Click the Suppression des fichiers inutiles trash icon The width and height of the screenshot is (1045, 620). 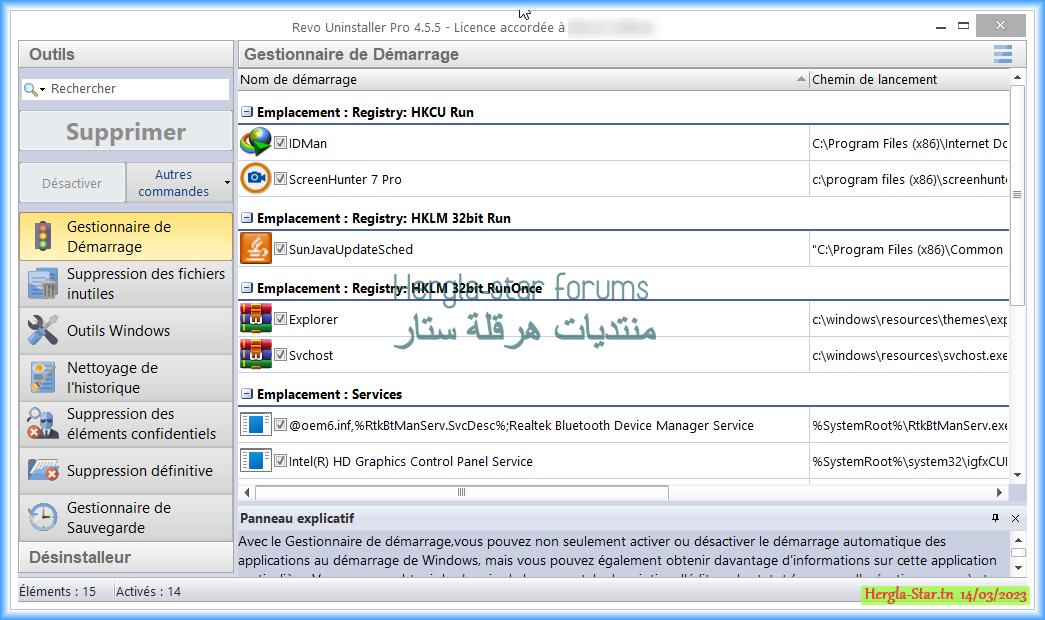(43, 283)
